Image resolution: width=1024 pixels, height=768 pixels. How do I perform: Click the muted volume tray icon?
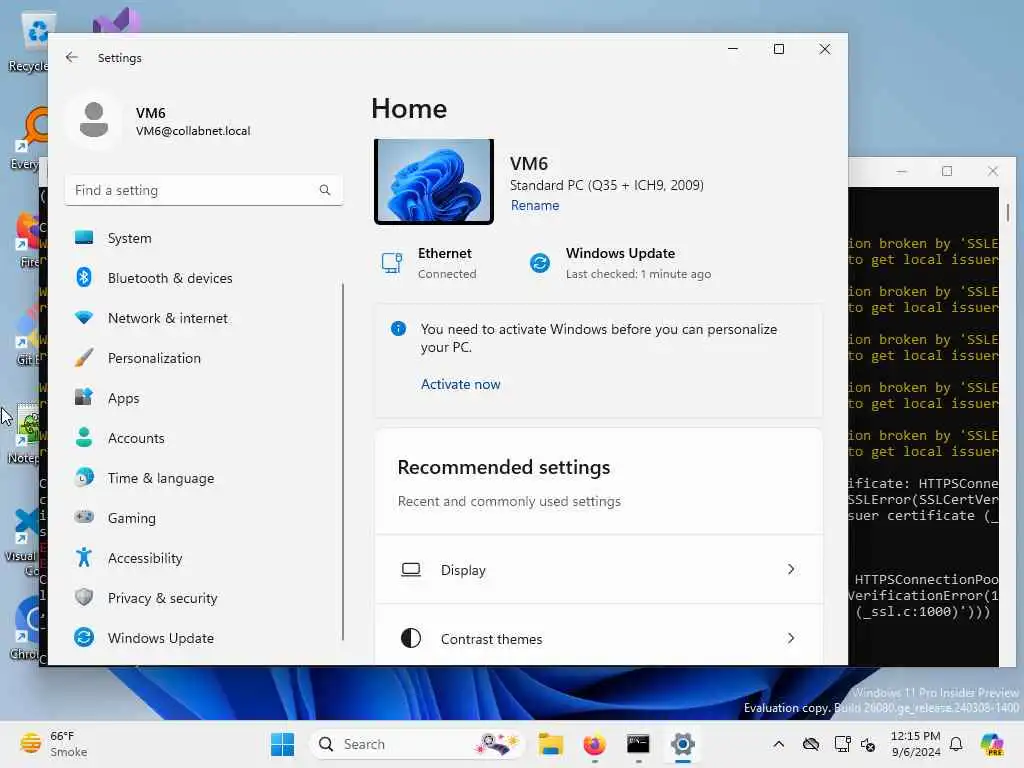pyautogui.click(x=868, y=744)
